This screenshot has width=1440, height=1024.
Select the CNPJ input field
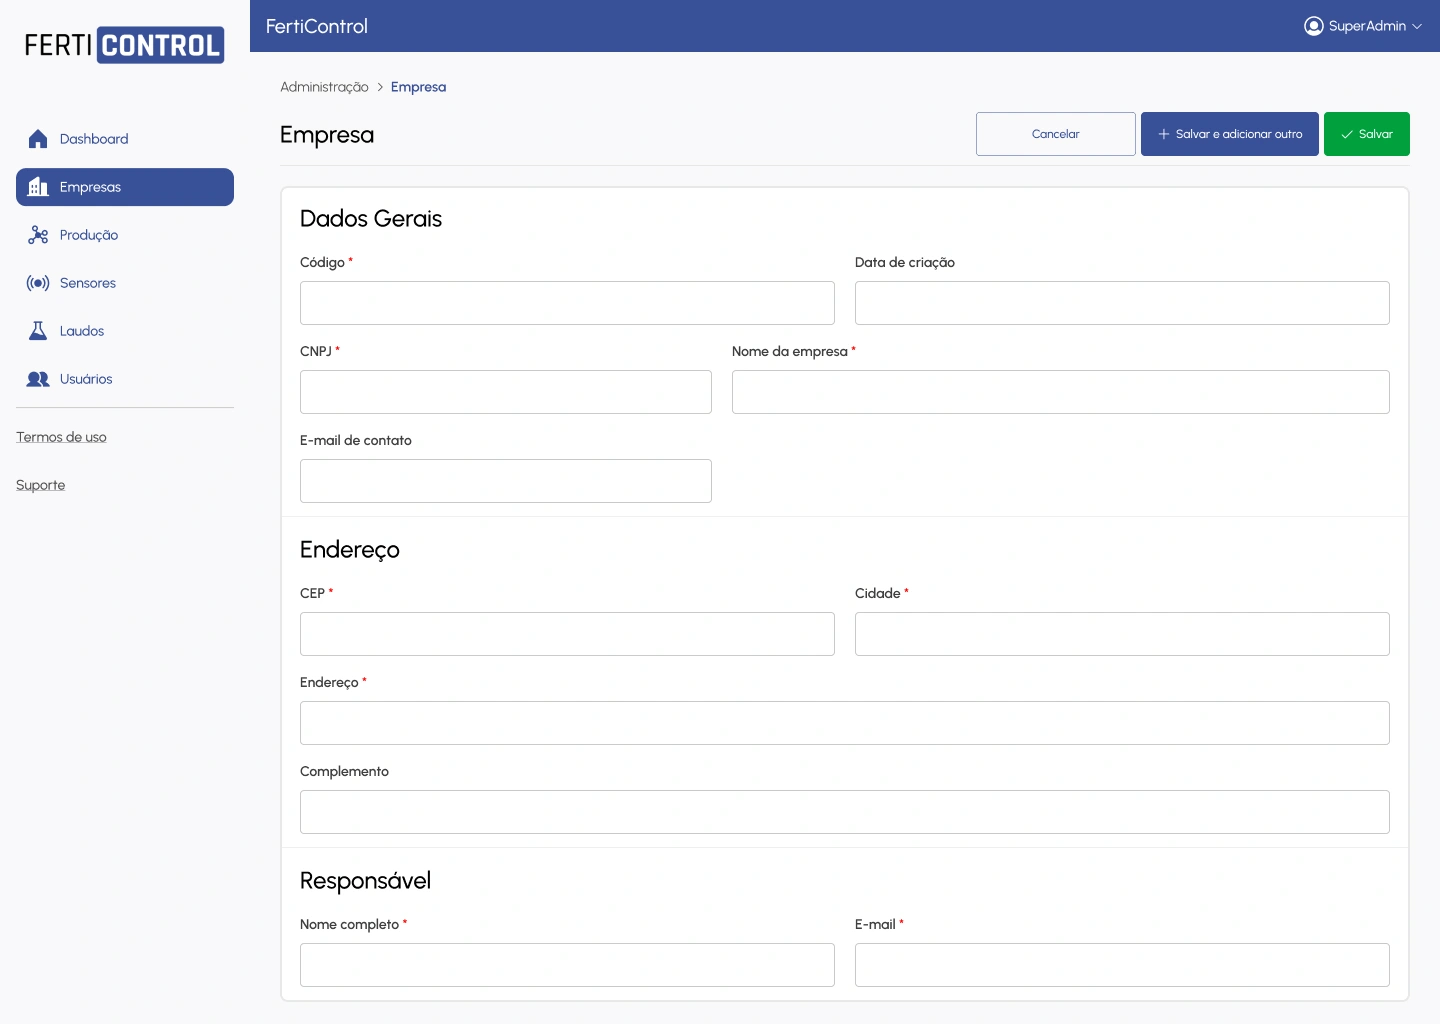point(505,392)
